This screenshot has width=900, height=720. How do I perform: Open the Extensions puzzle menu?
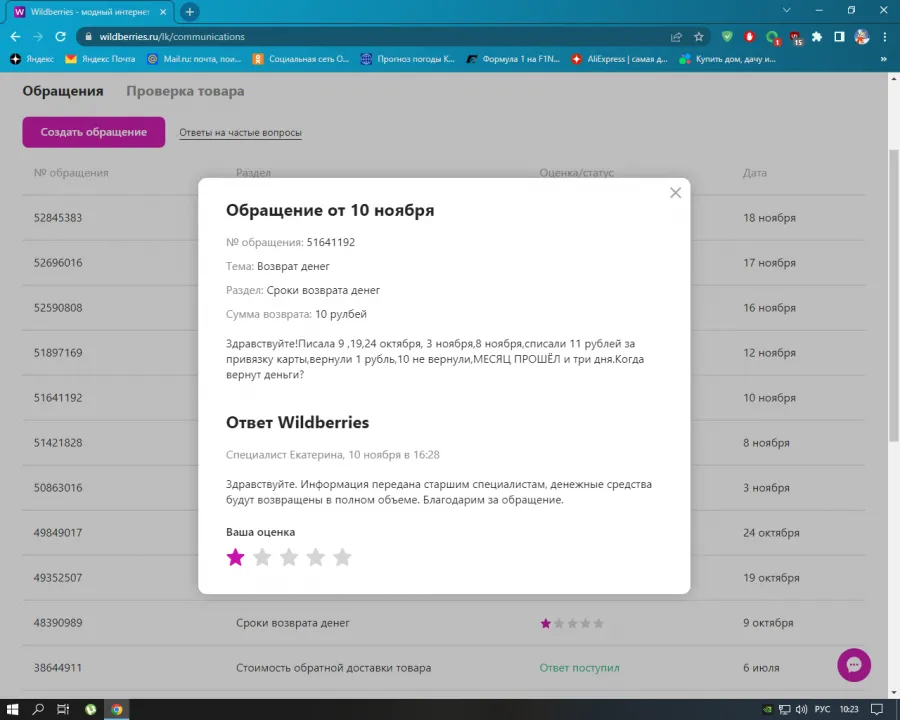(817, 37)
